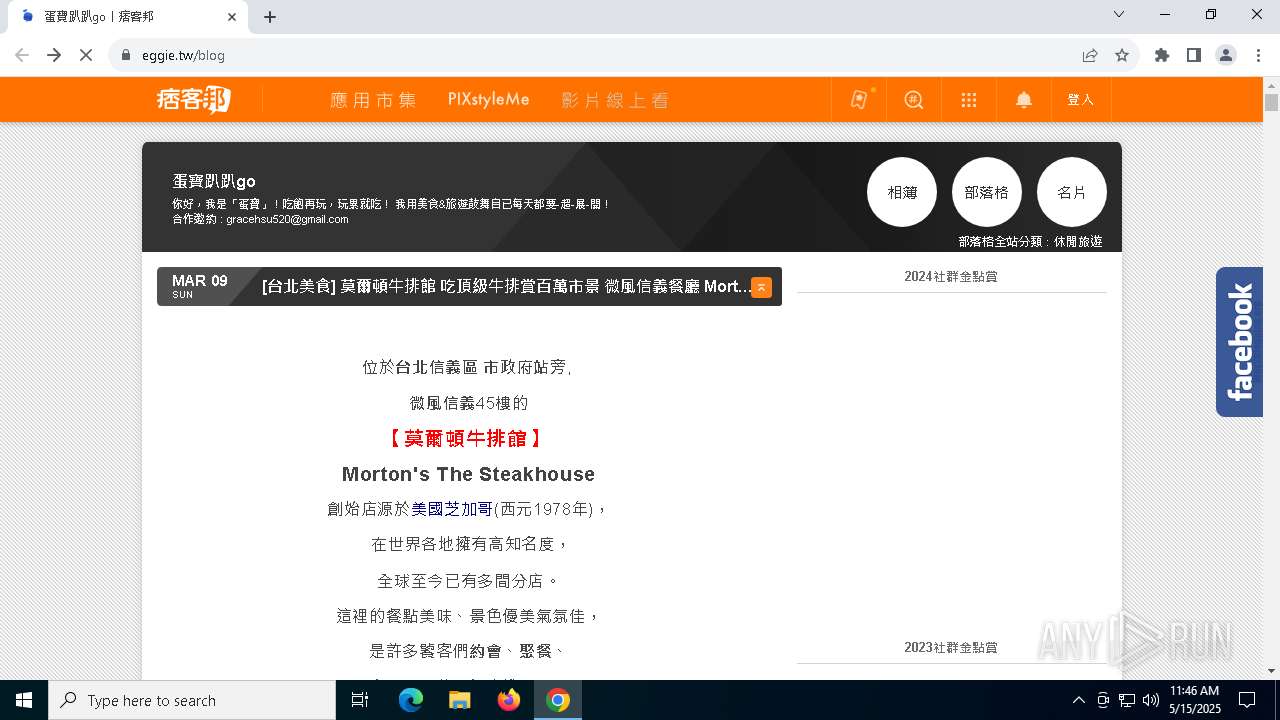Open the taskbar clock 11:46 AM

[x=1194, y=700]
